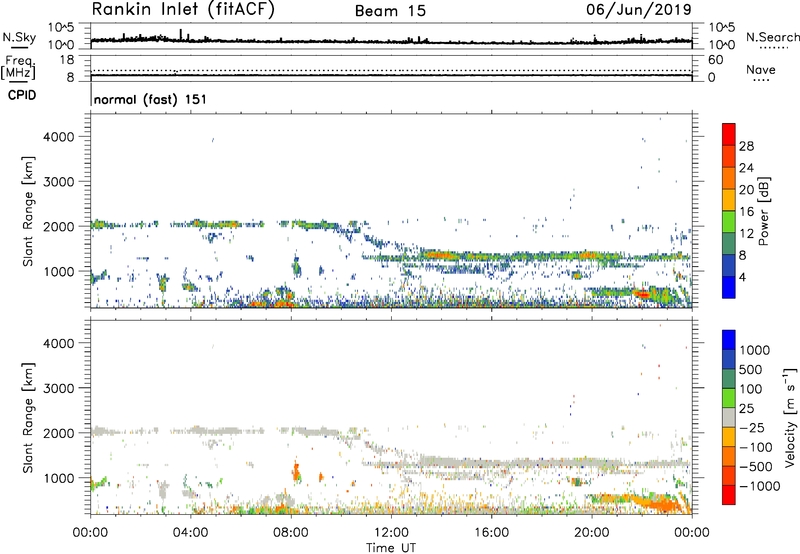Click the '1000' tick on velocity colorbar

(x=754, y=350)
